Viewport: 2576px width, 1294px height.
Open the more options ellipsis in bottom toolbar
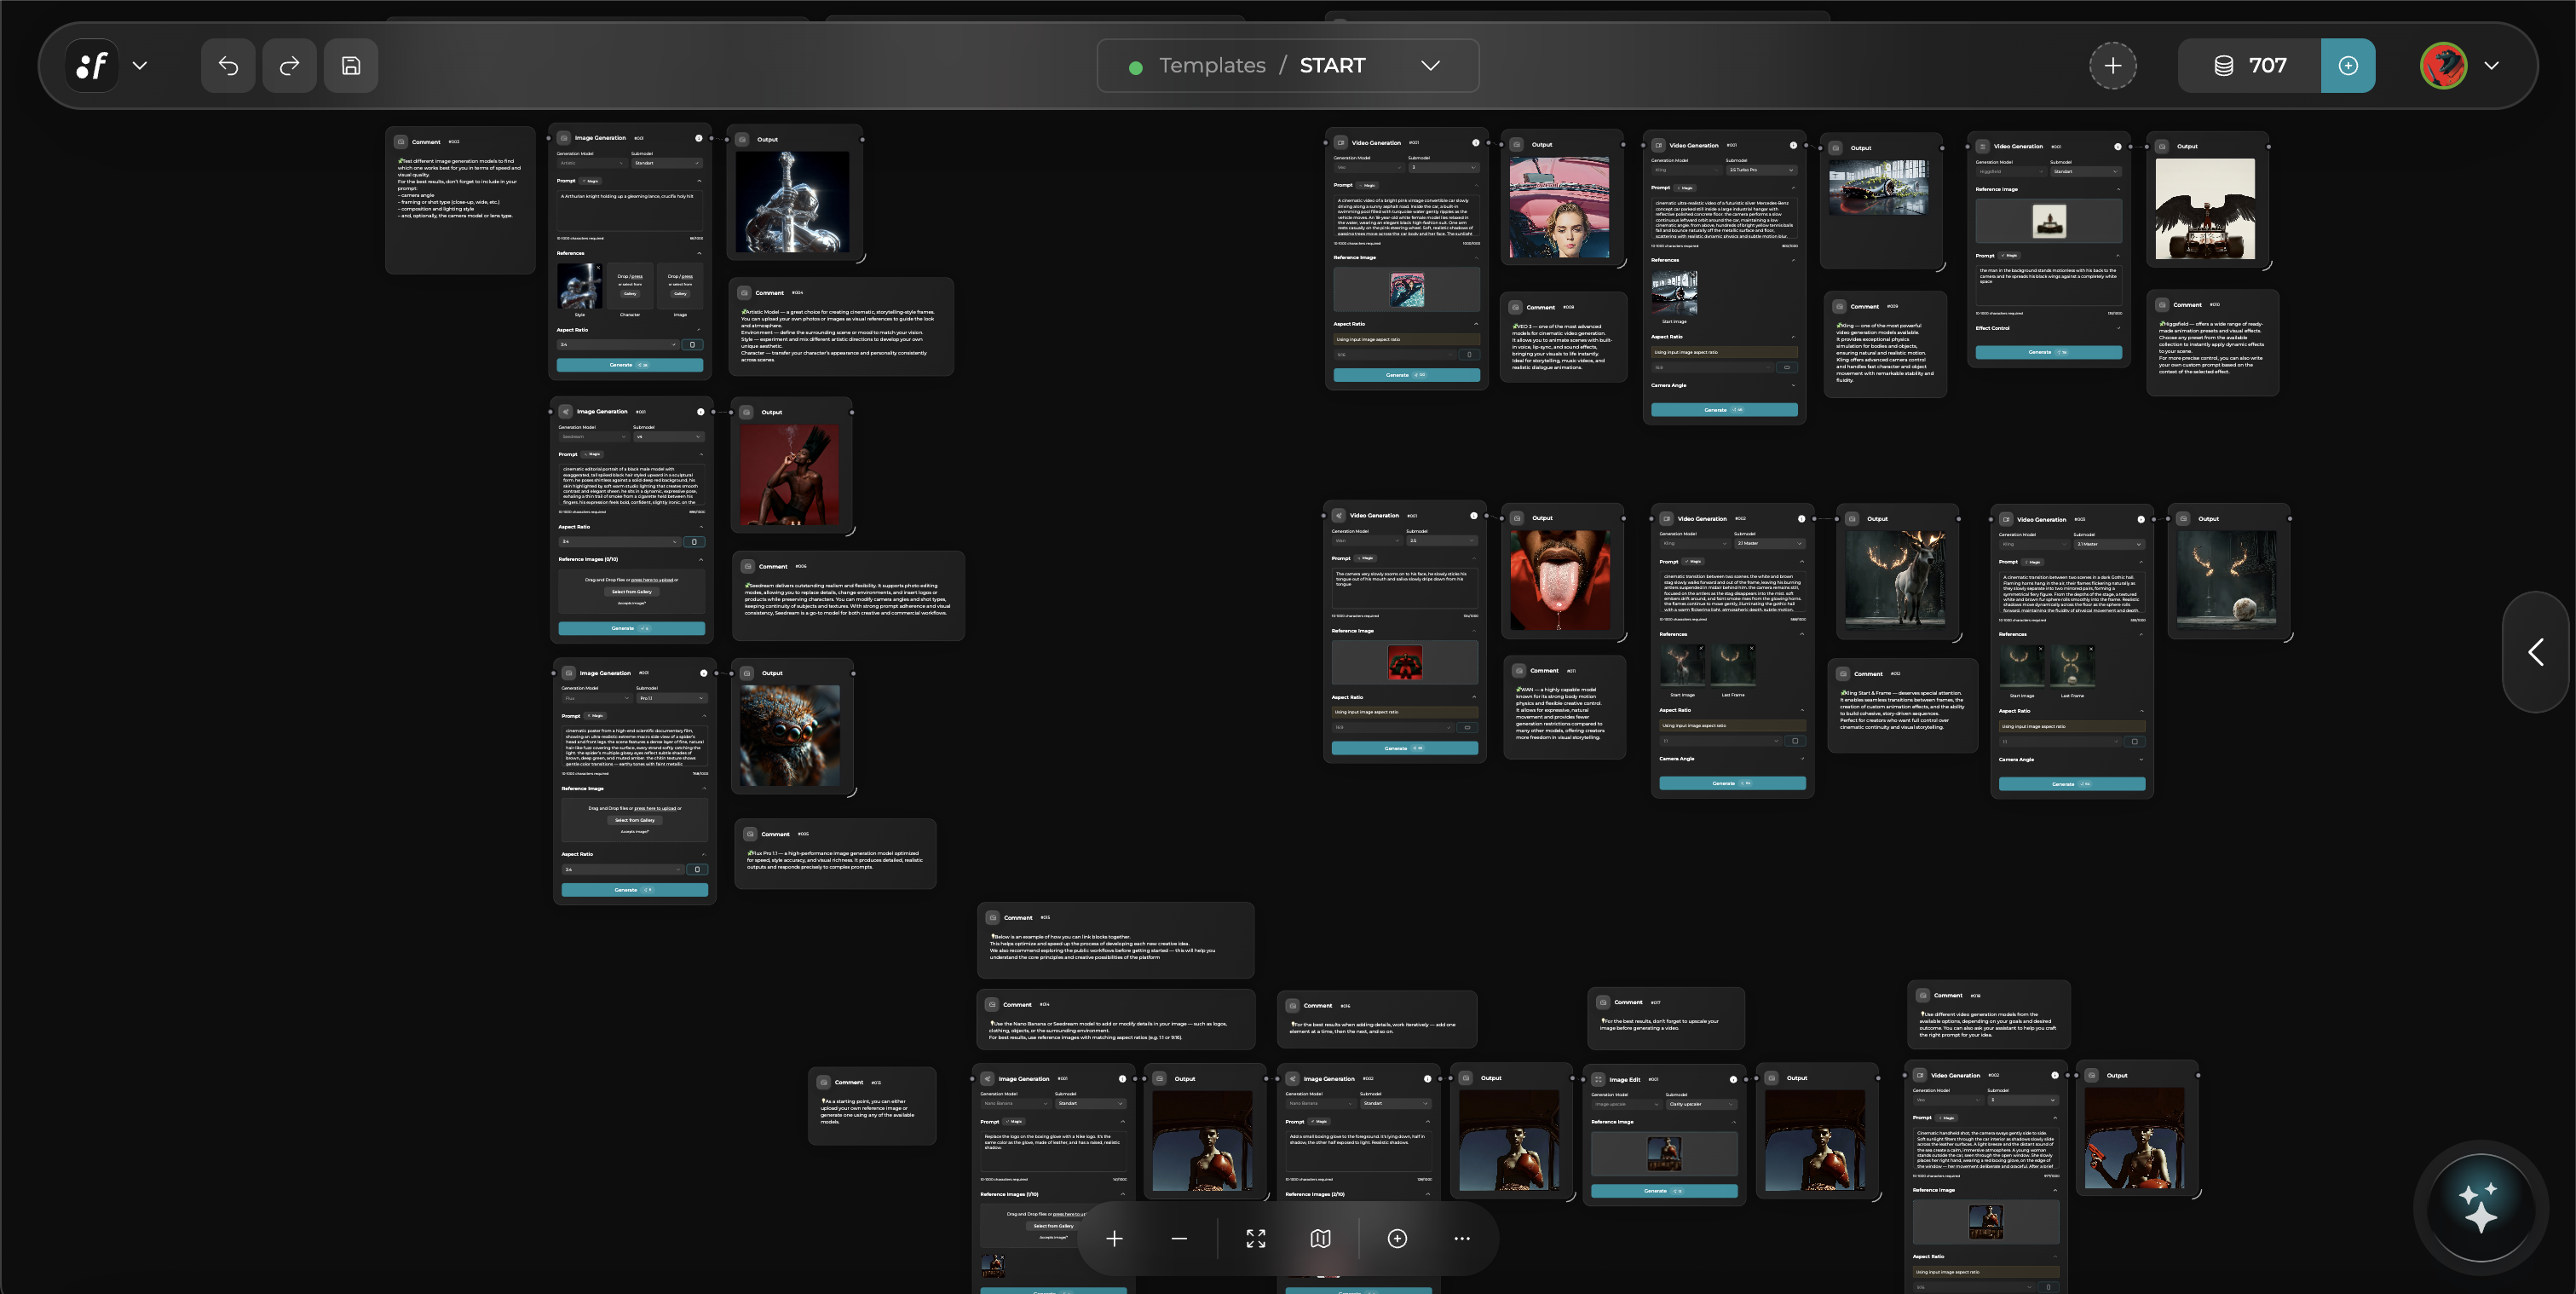pyautogui.click(x=1462, y=1238)
